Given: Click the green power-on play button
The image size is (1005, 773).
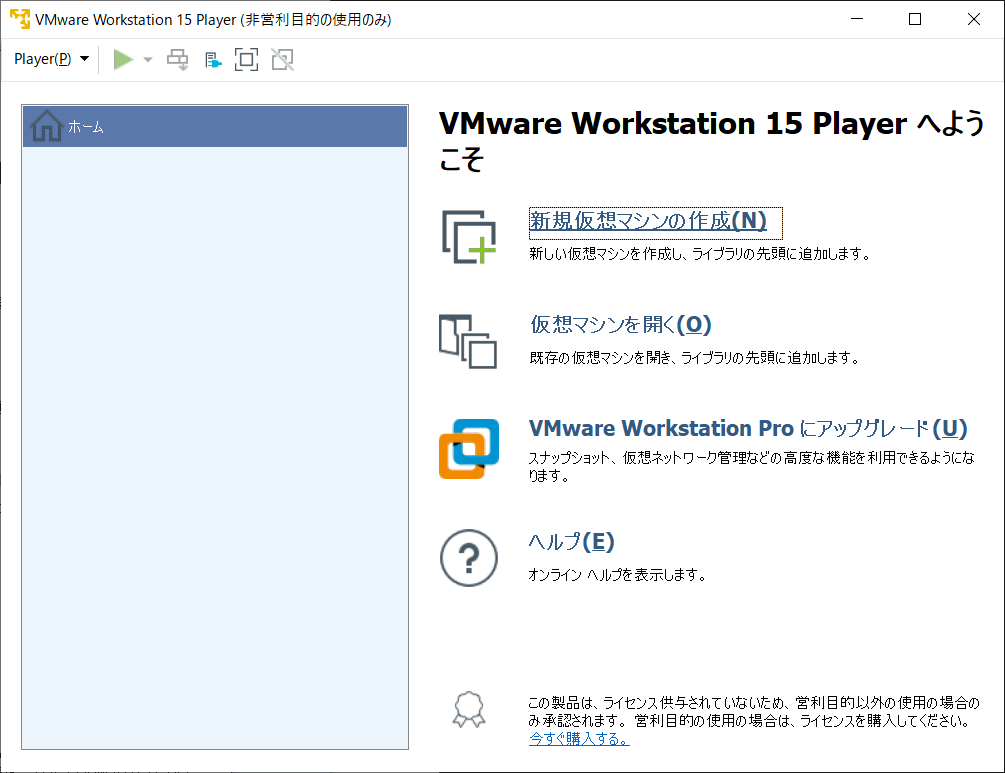Looking at the screenshot, I should tap(122, 60).
